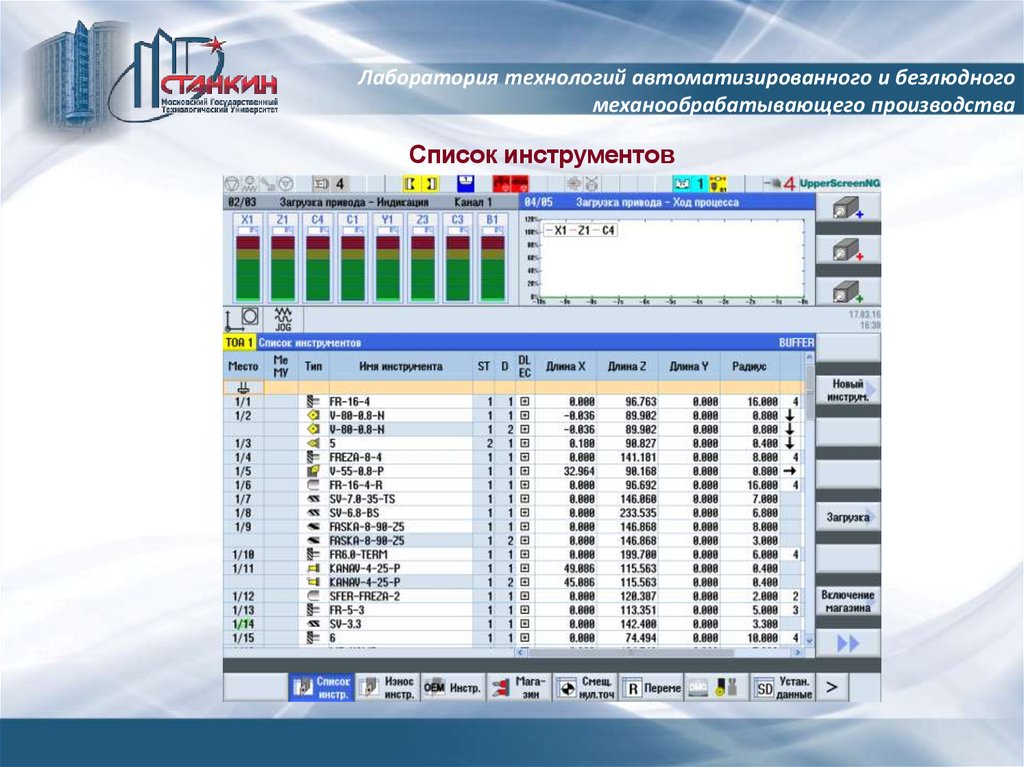Click the Загрузка softkey

(848, 517)
